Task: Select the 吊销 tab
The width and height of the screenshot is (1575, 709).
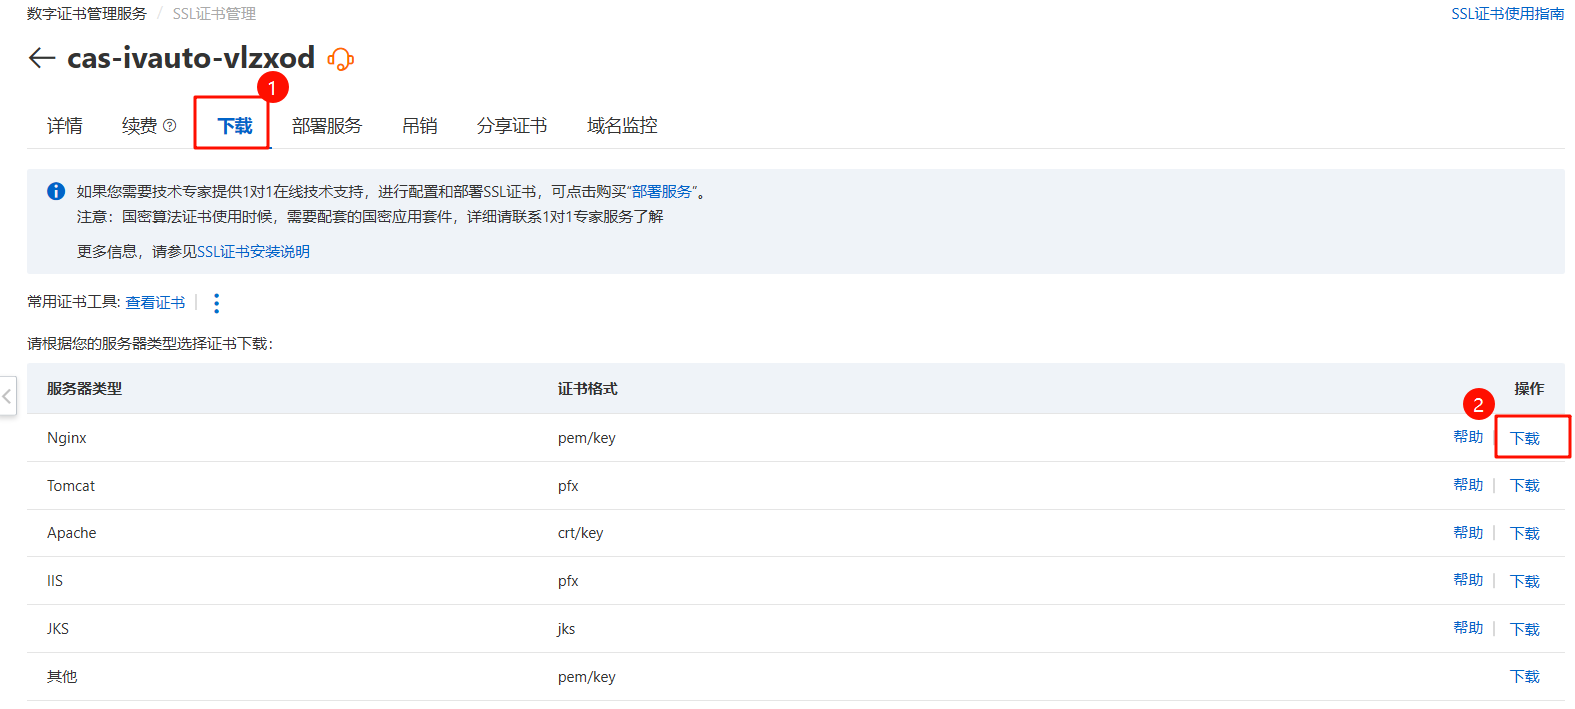Action: coord(420,126)
